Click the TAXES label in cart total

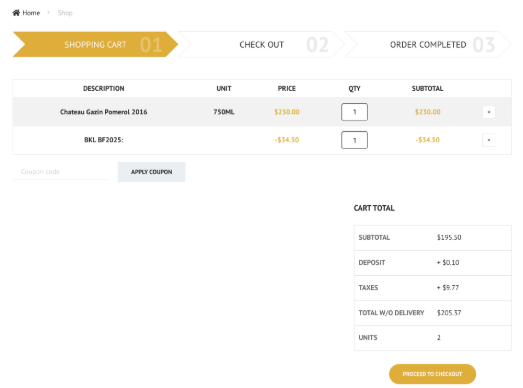click(x=368, y=288)
